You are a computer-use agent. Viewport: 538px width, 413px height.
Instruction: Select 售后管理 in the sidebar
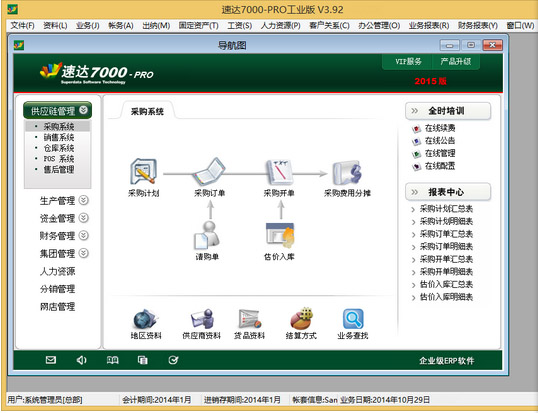[58, 169]
